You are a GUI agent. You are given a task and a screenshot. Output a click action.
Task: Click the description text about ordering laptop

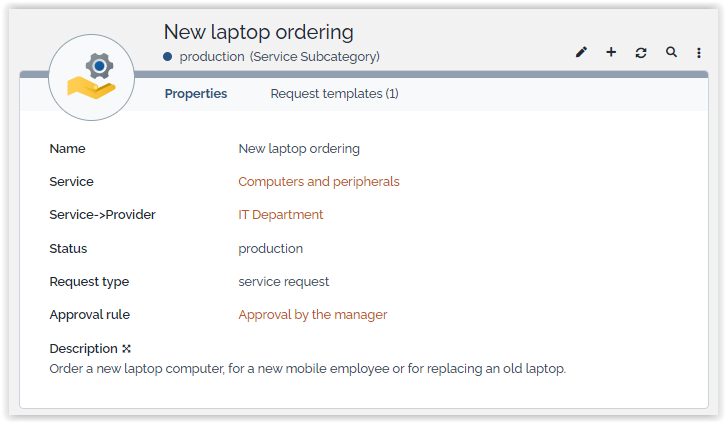click(x=307, y=368)
